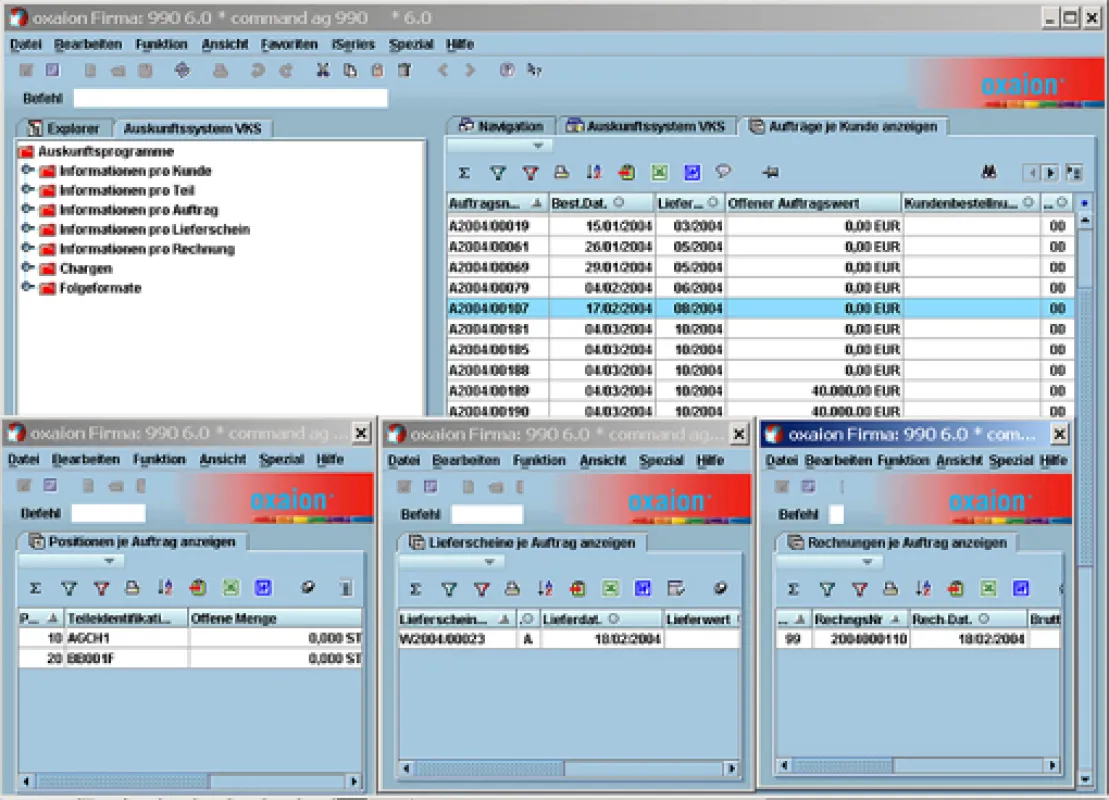Open the view dropdown in the Rechnungen je Auftrag window
The height and width of the screenshot is (800, 1109).
828,562
